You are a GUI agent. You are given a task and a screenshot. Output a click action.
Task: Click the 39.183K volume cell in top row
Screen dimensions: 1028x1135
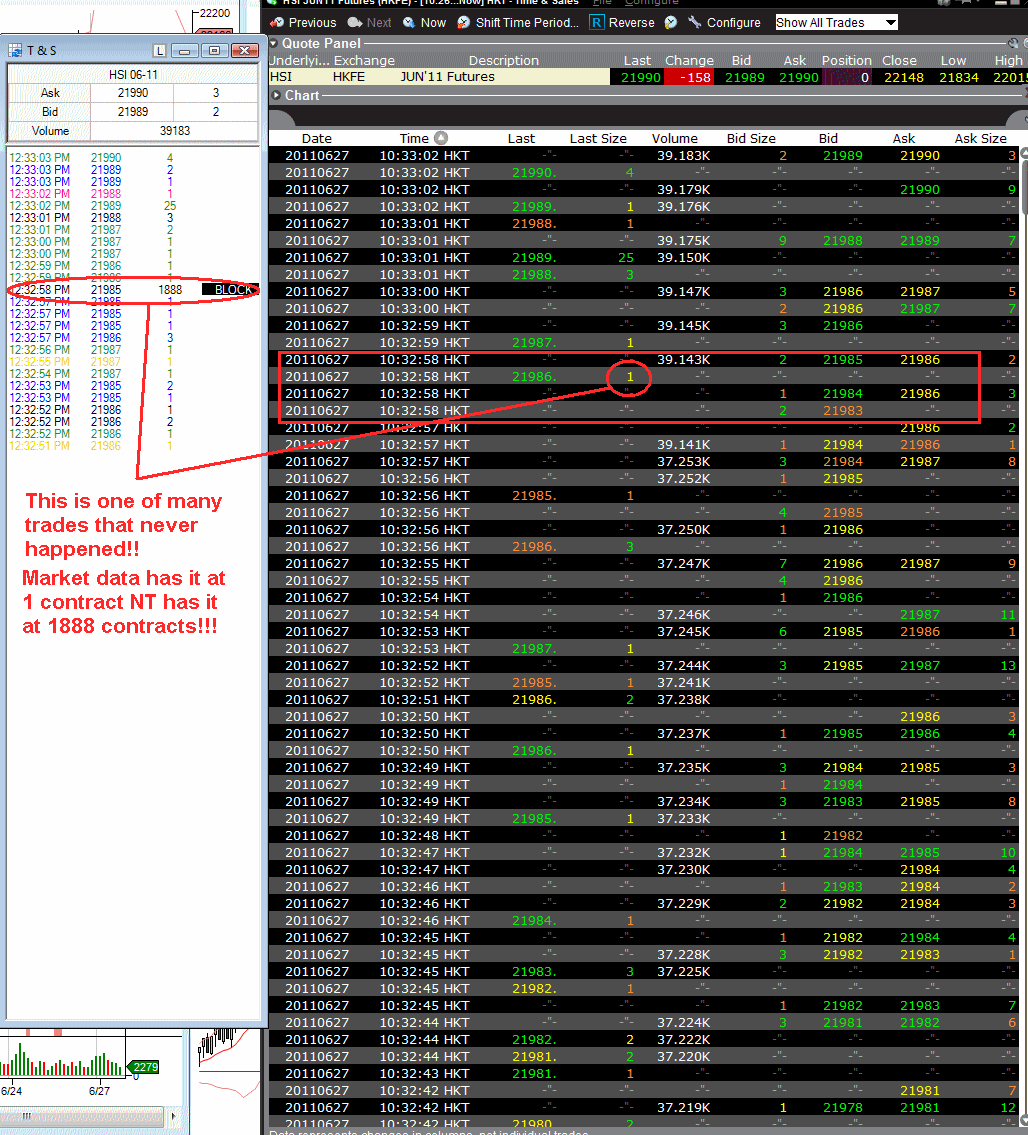pyautogui.click(x=683, y=156)
